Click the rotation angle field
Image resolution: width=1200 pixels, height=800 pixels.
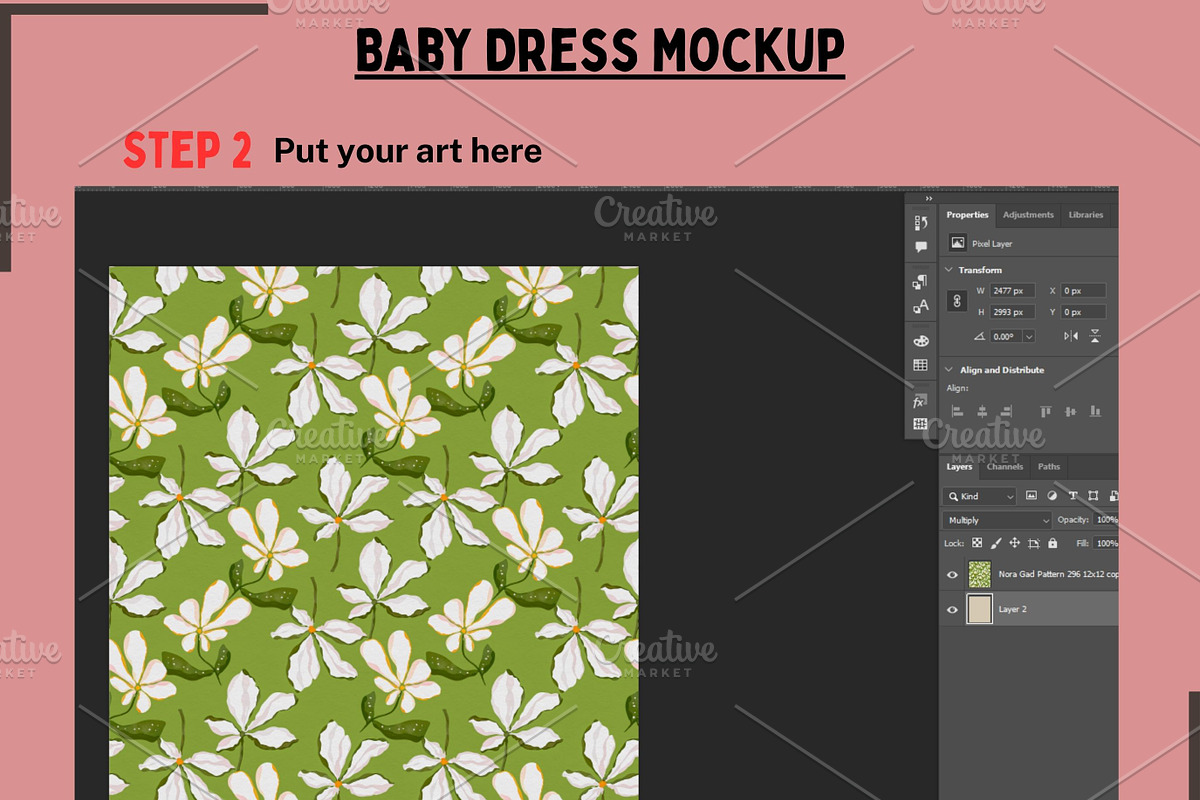tap(1006, 336)
